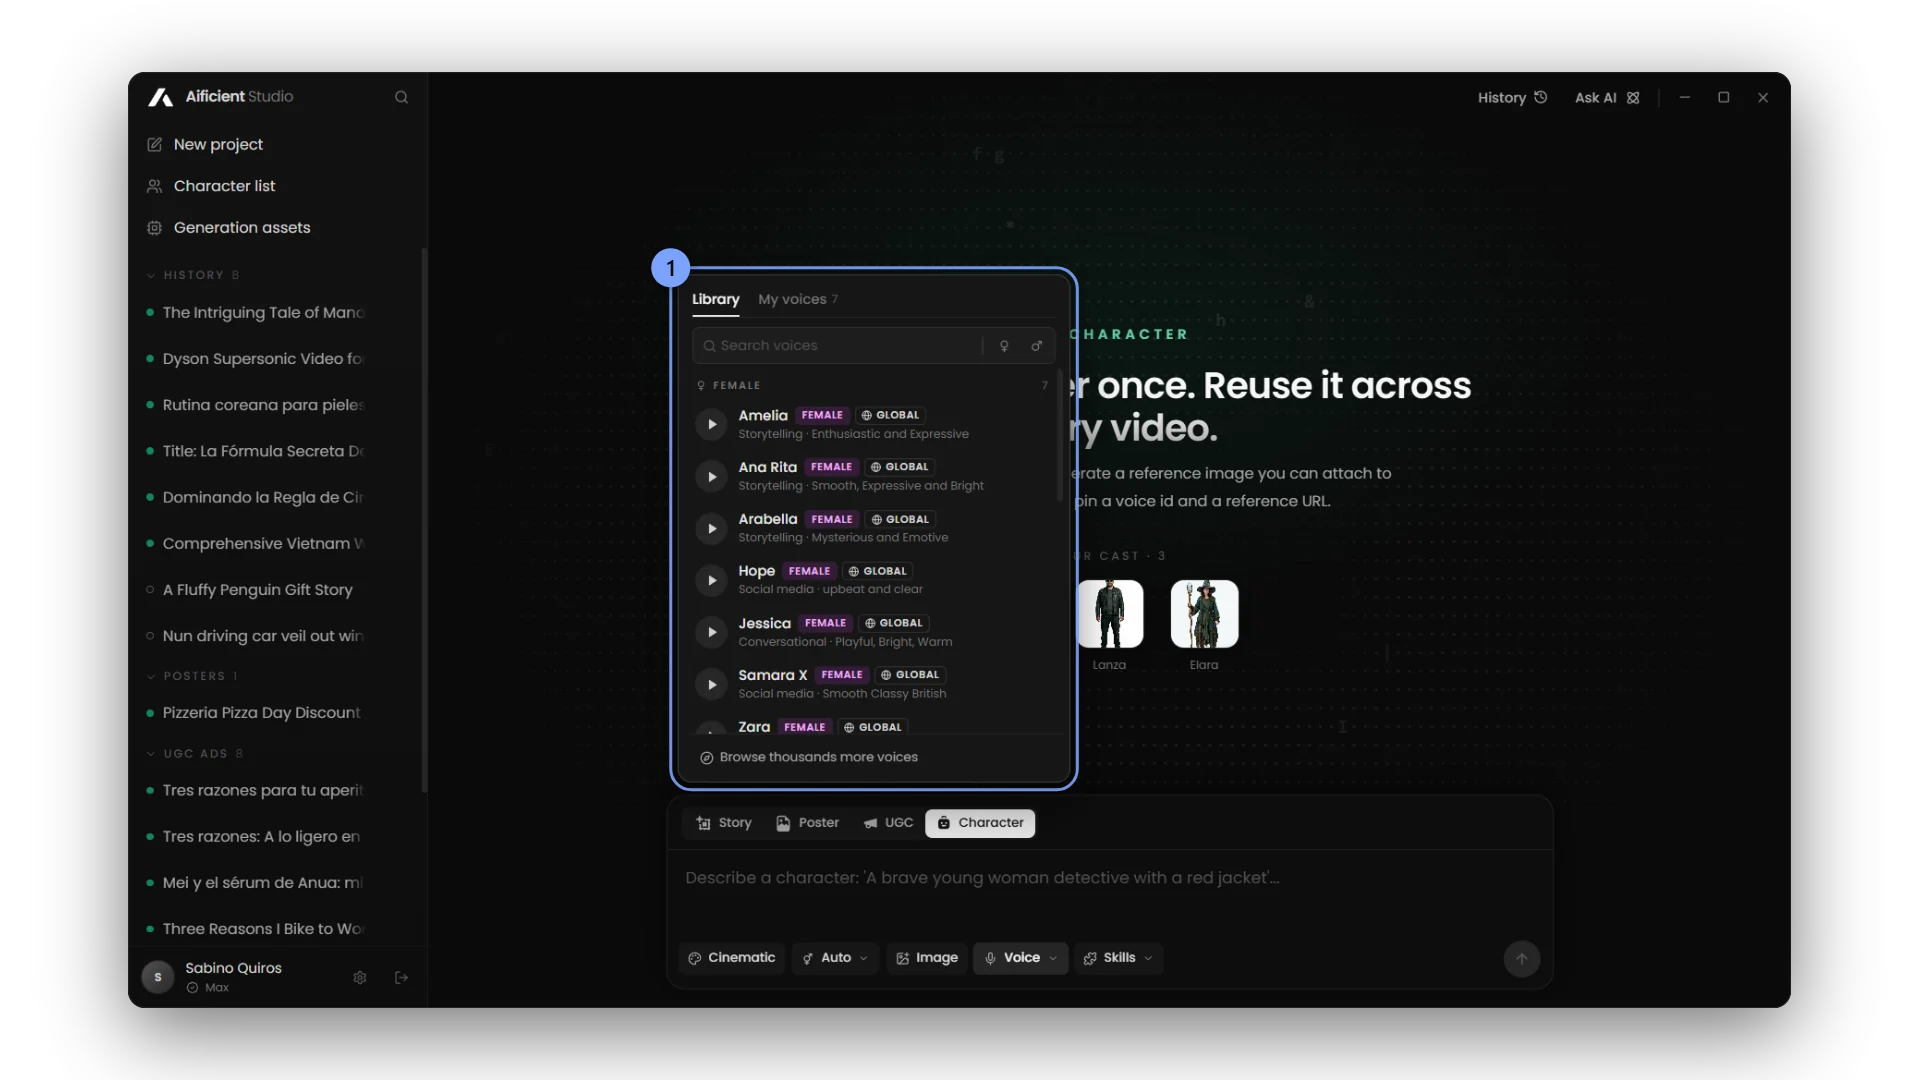Open the Voice dropdown
The width and height of the screenshot is (1920, 1080).
pos(1020,958)
